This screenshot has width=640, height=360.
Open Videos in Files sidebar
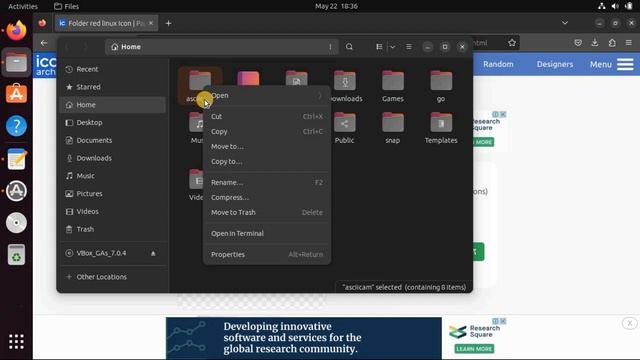(113, 211)
